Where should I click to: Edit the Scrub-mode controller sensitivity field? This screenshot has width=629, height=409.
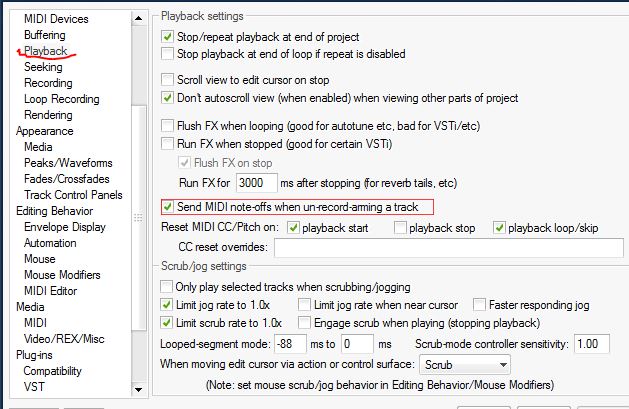593,343
